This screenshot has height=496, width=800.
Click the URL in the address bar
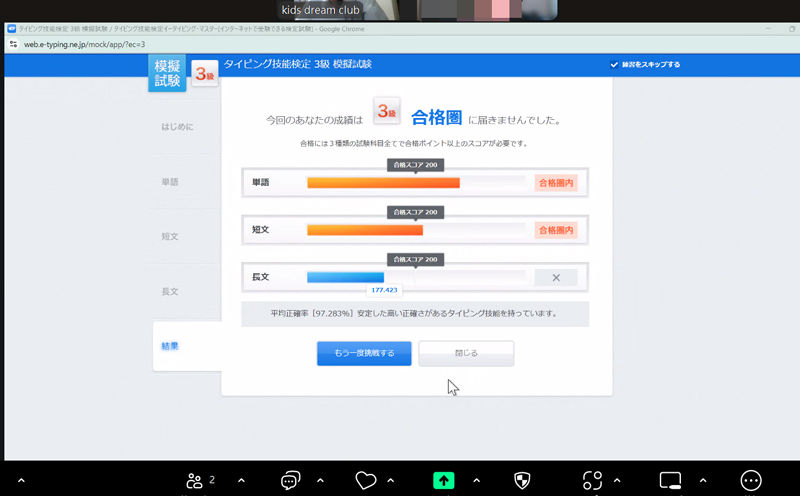point(85,45)
